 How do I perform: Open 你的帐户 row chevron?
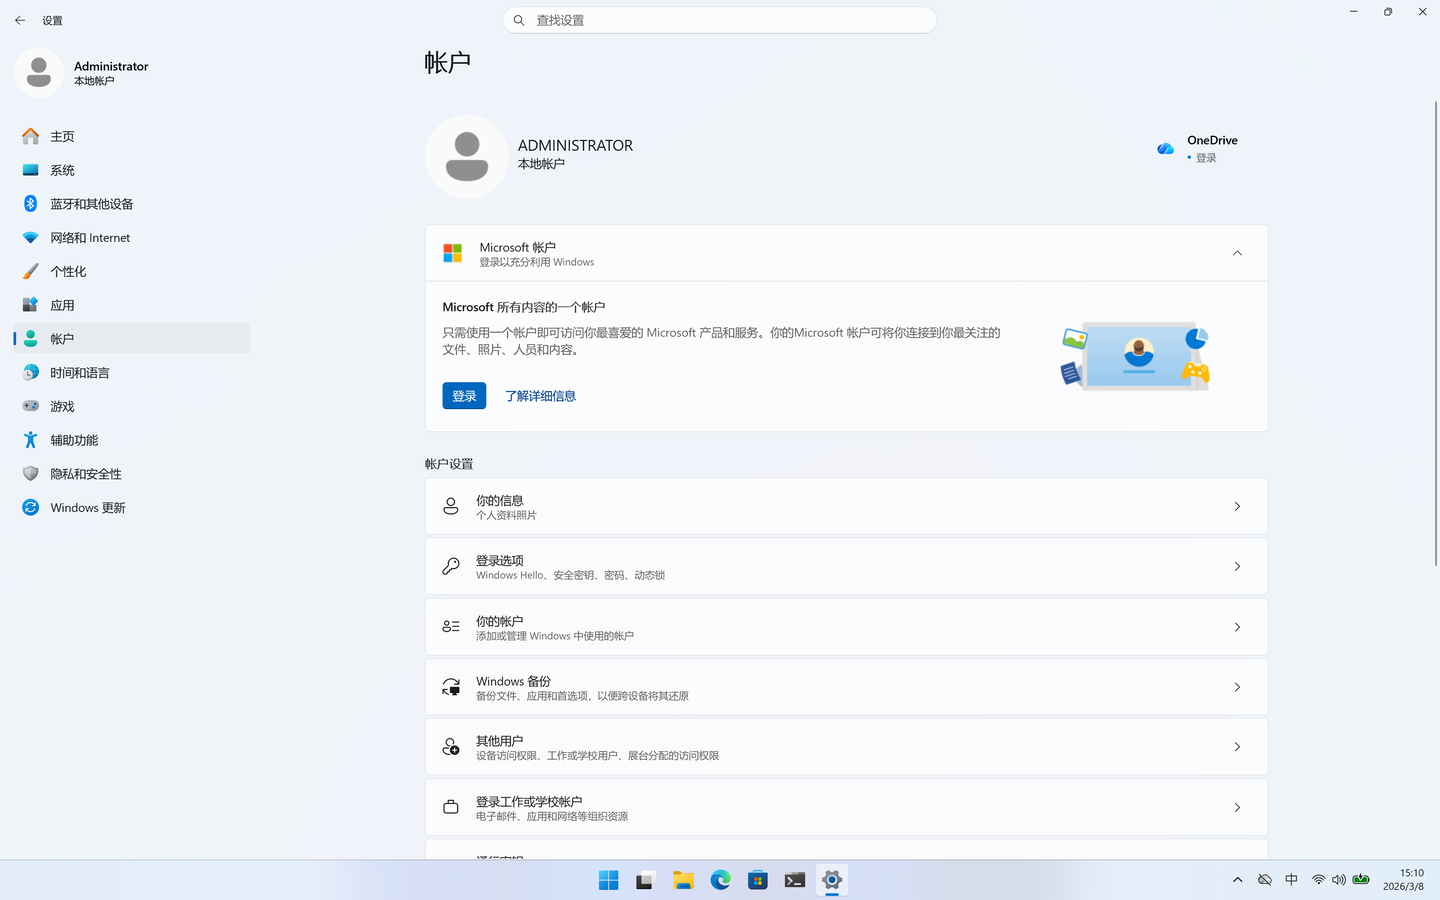(x=1237, y=627)
